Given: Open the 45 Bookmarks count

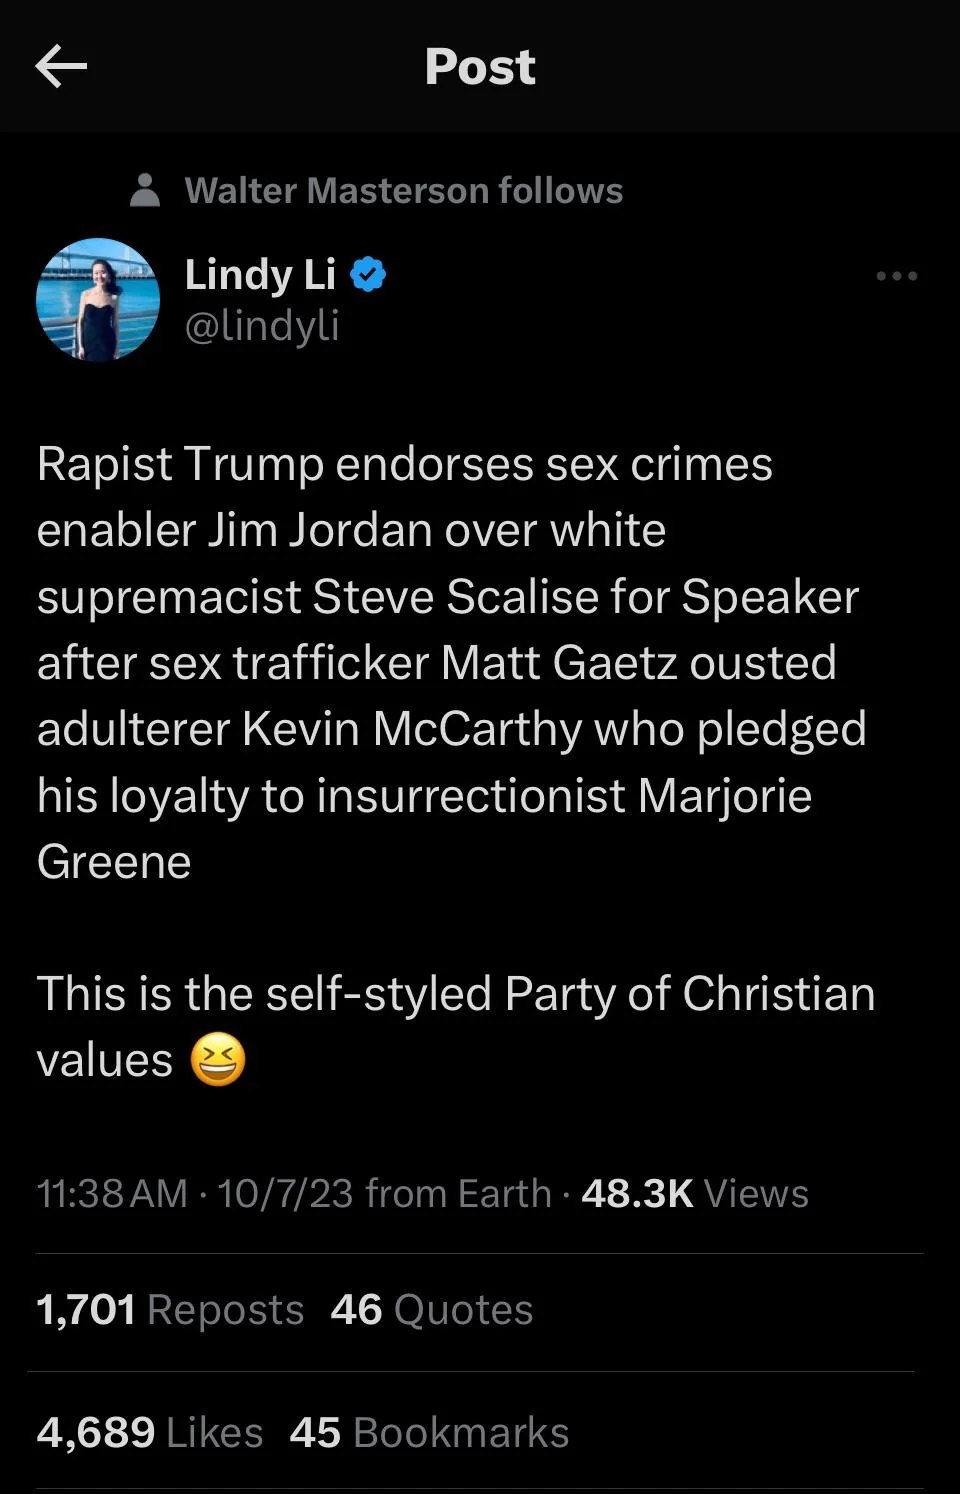Looking at the screenshot, I should 429,1432.
